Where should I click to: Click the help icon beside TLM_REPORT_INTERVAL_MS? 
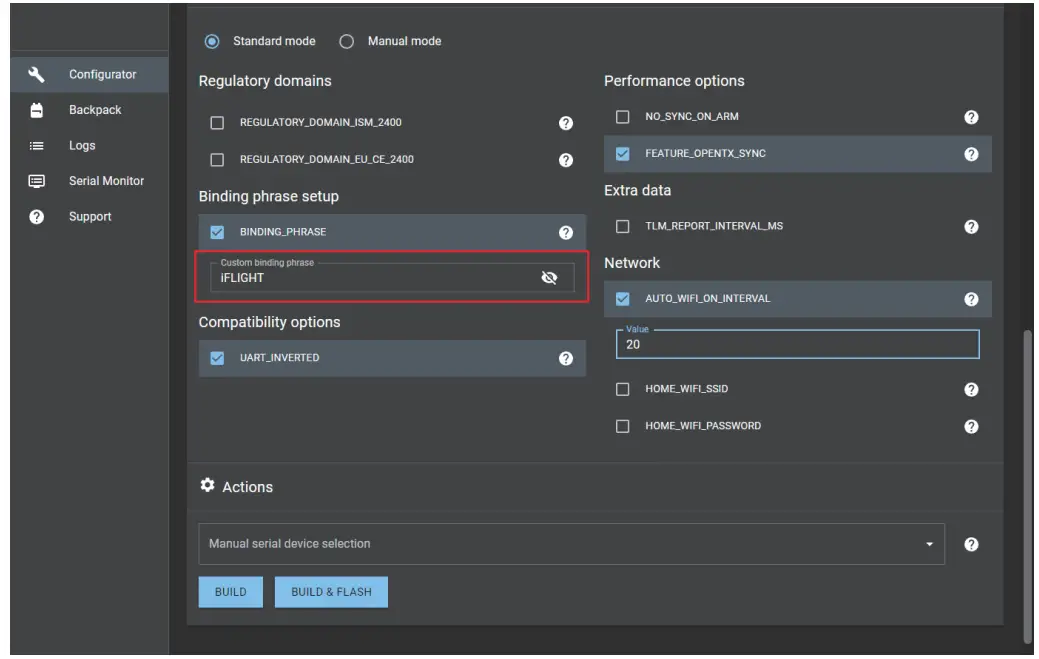point(970,227)
